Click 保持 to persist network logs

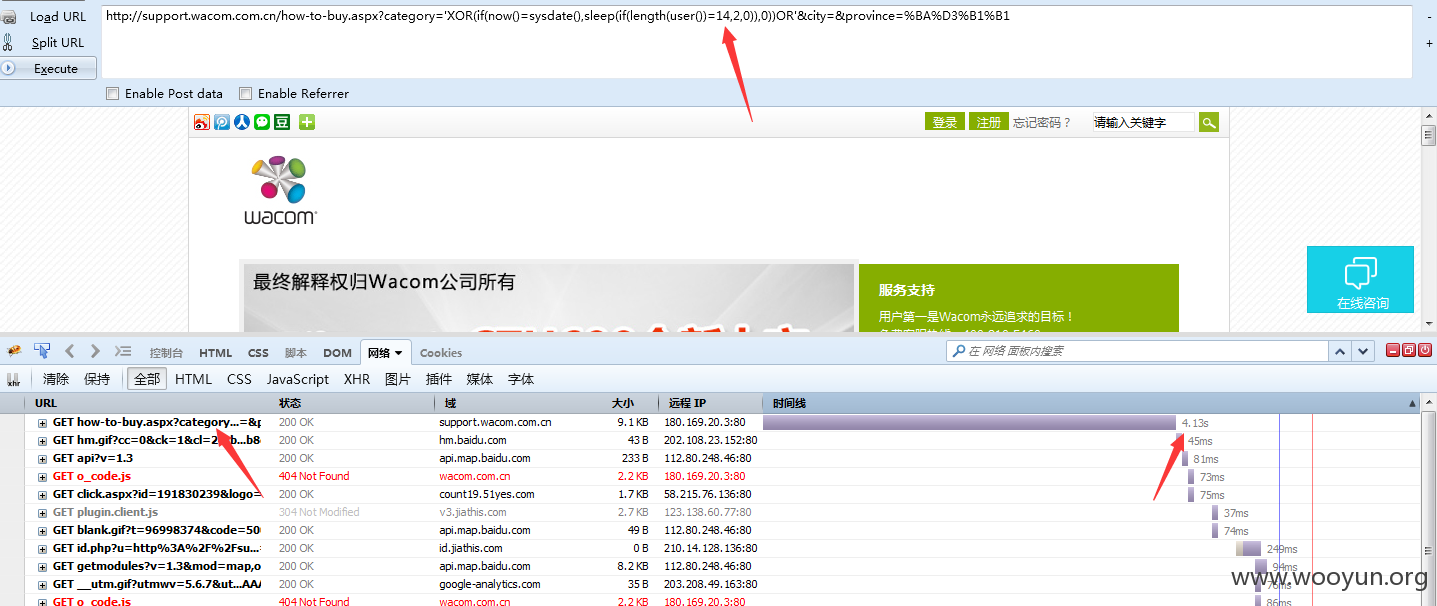tap(97, 379)
